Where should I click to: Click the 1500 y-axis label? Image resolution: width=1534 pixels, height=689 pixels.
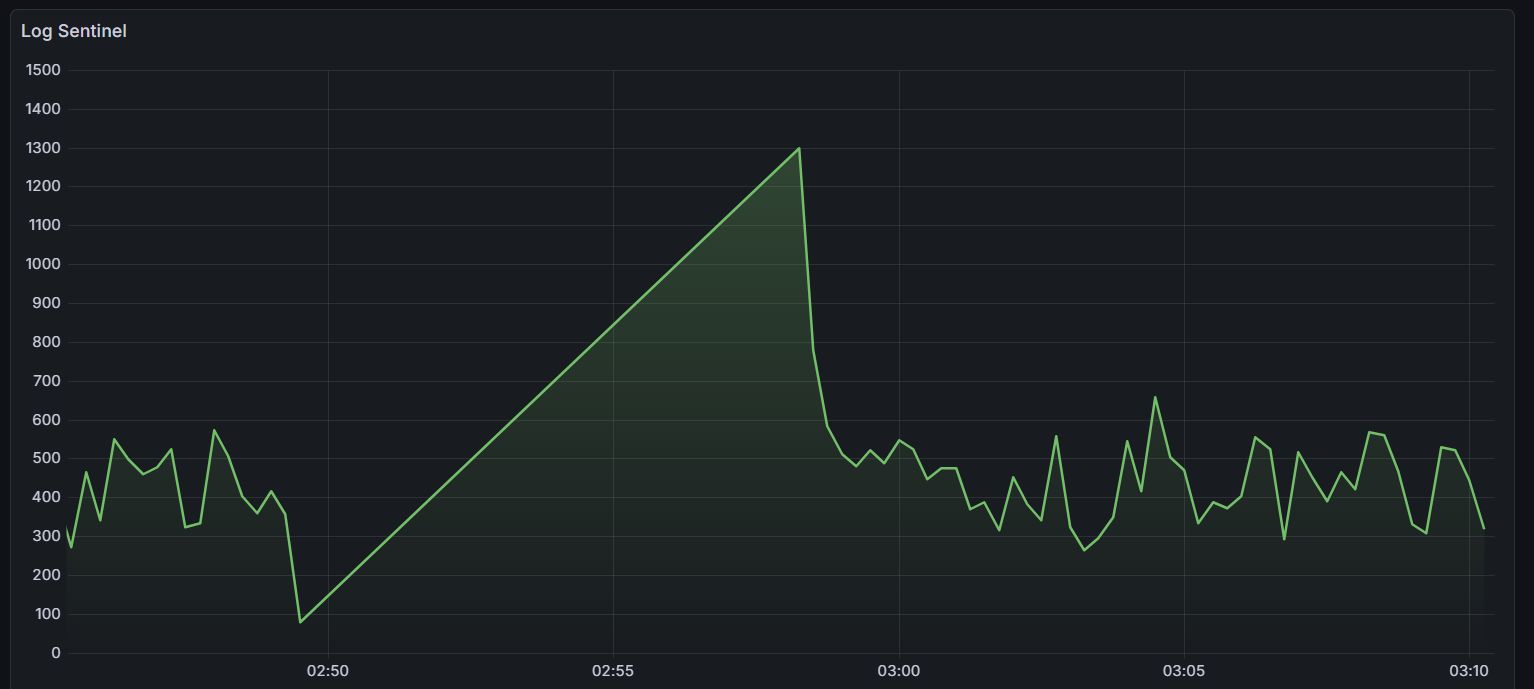pos(44,70)
